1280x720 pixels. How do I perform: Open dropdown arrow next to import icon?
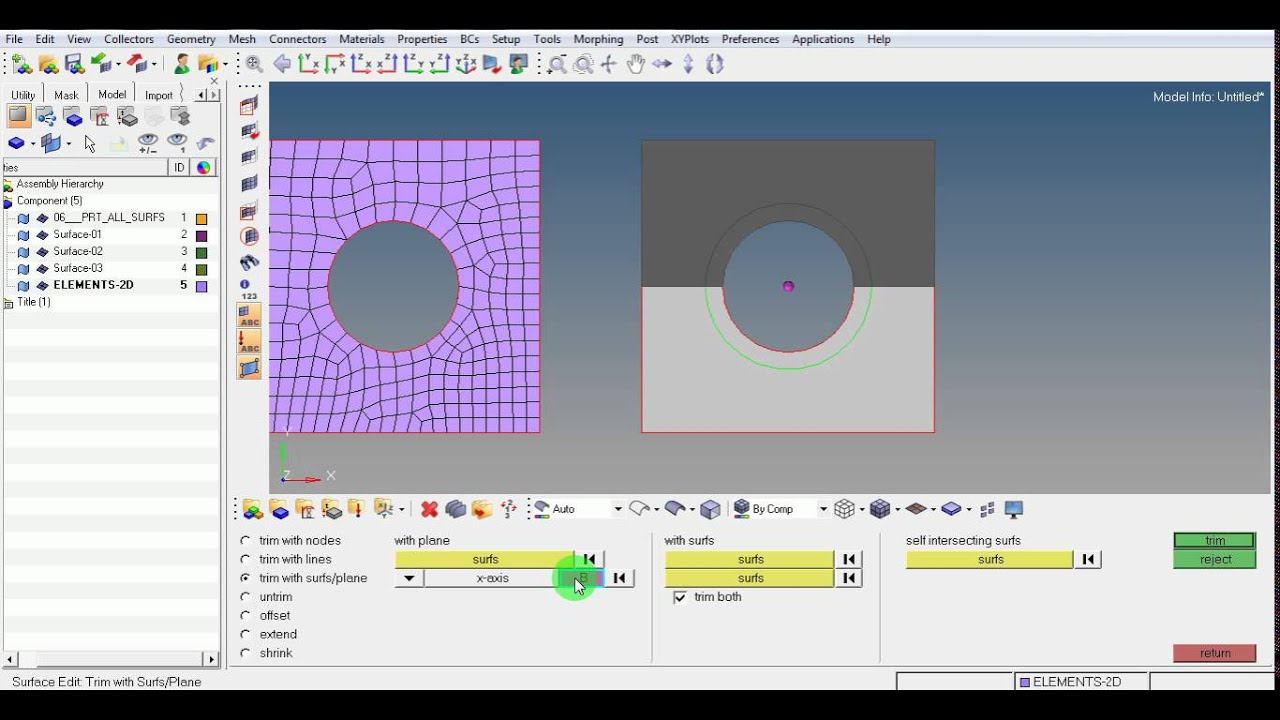(x=118, y=64)
